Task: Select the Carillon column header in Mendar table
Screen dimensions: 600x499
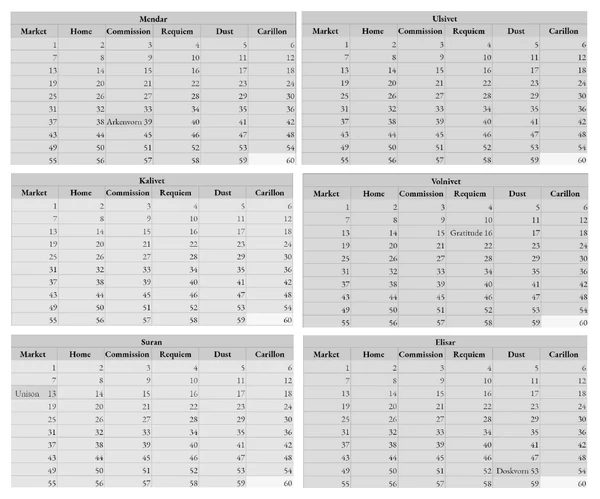Action: coord(272,31)
